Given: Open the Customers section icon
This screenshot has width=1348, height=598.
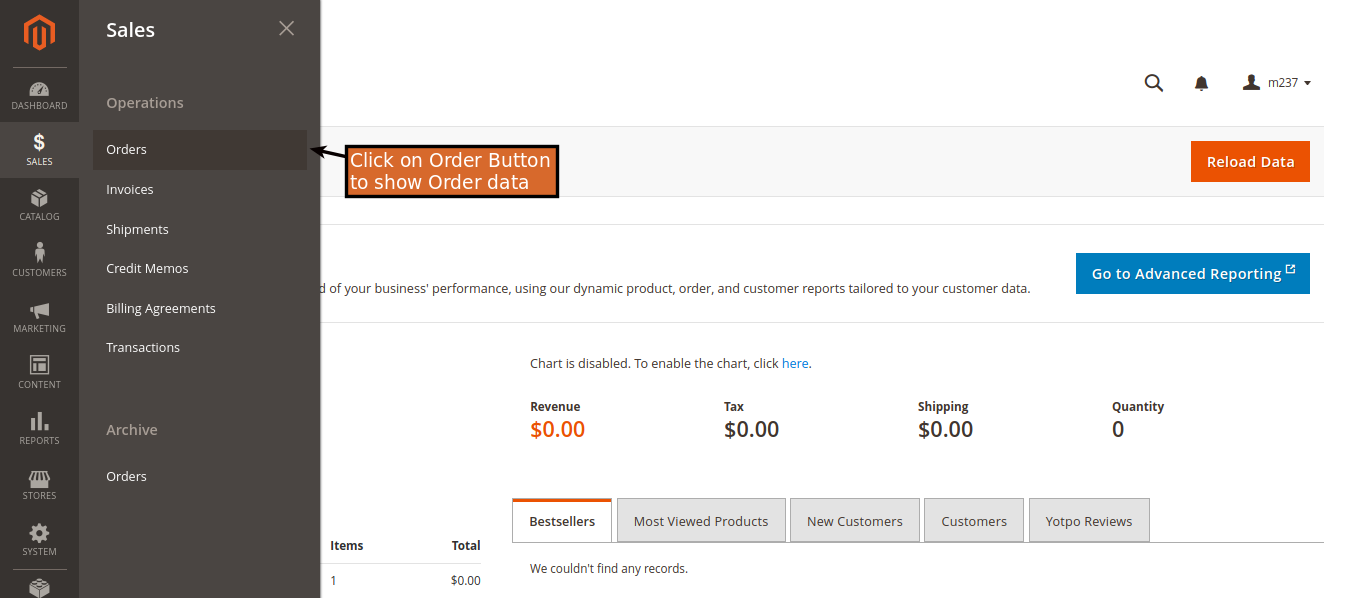Looking at the screenshot, I should point(39,258).
